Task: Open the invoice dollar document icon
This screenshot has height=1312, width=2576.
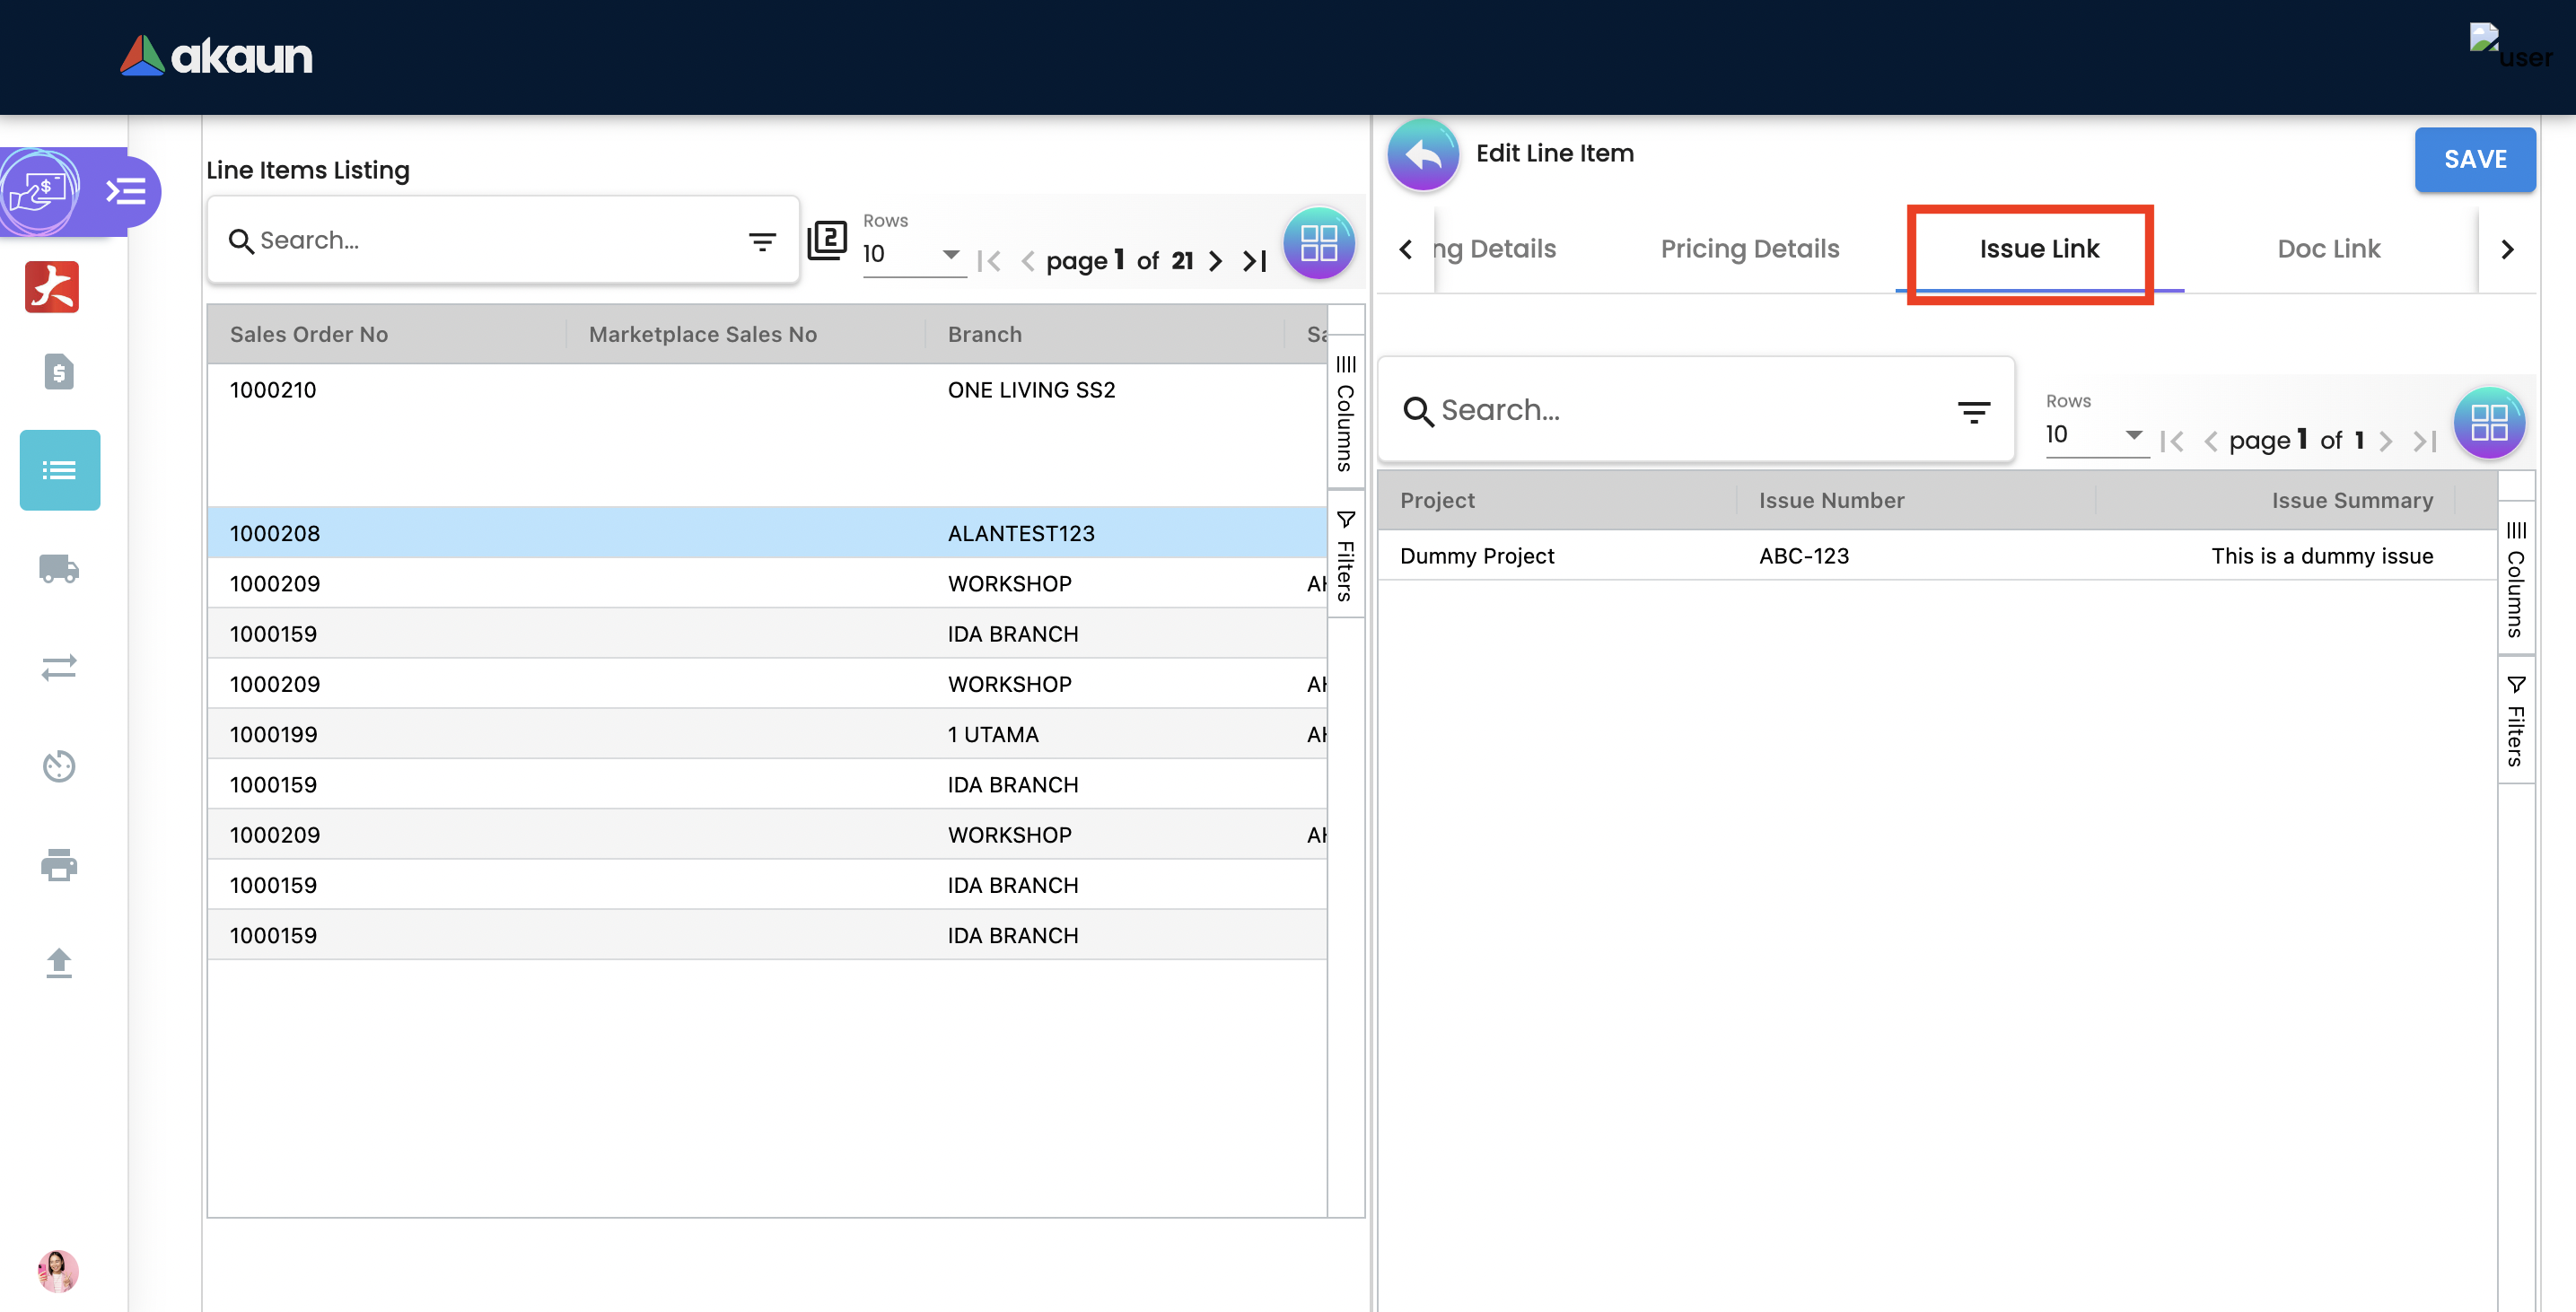Action: pos(59,372)
